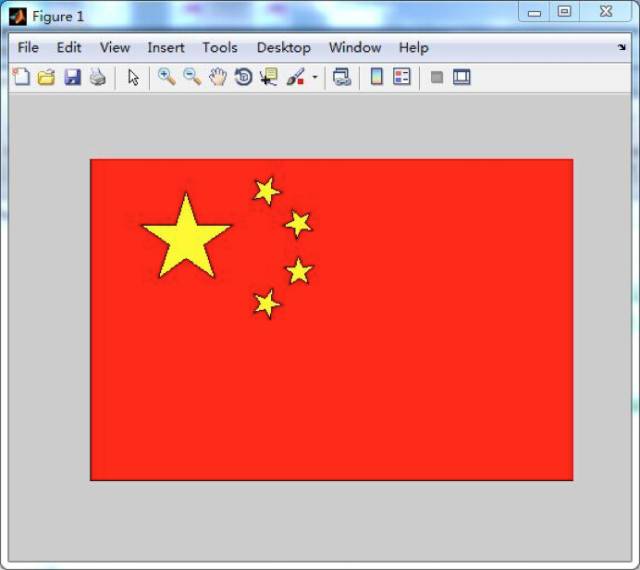Open the File menu

(x=28, y=48)
